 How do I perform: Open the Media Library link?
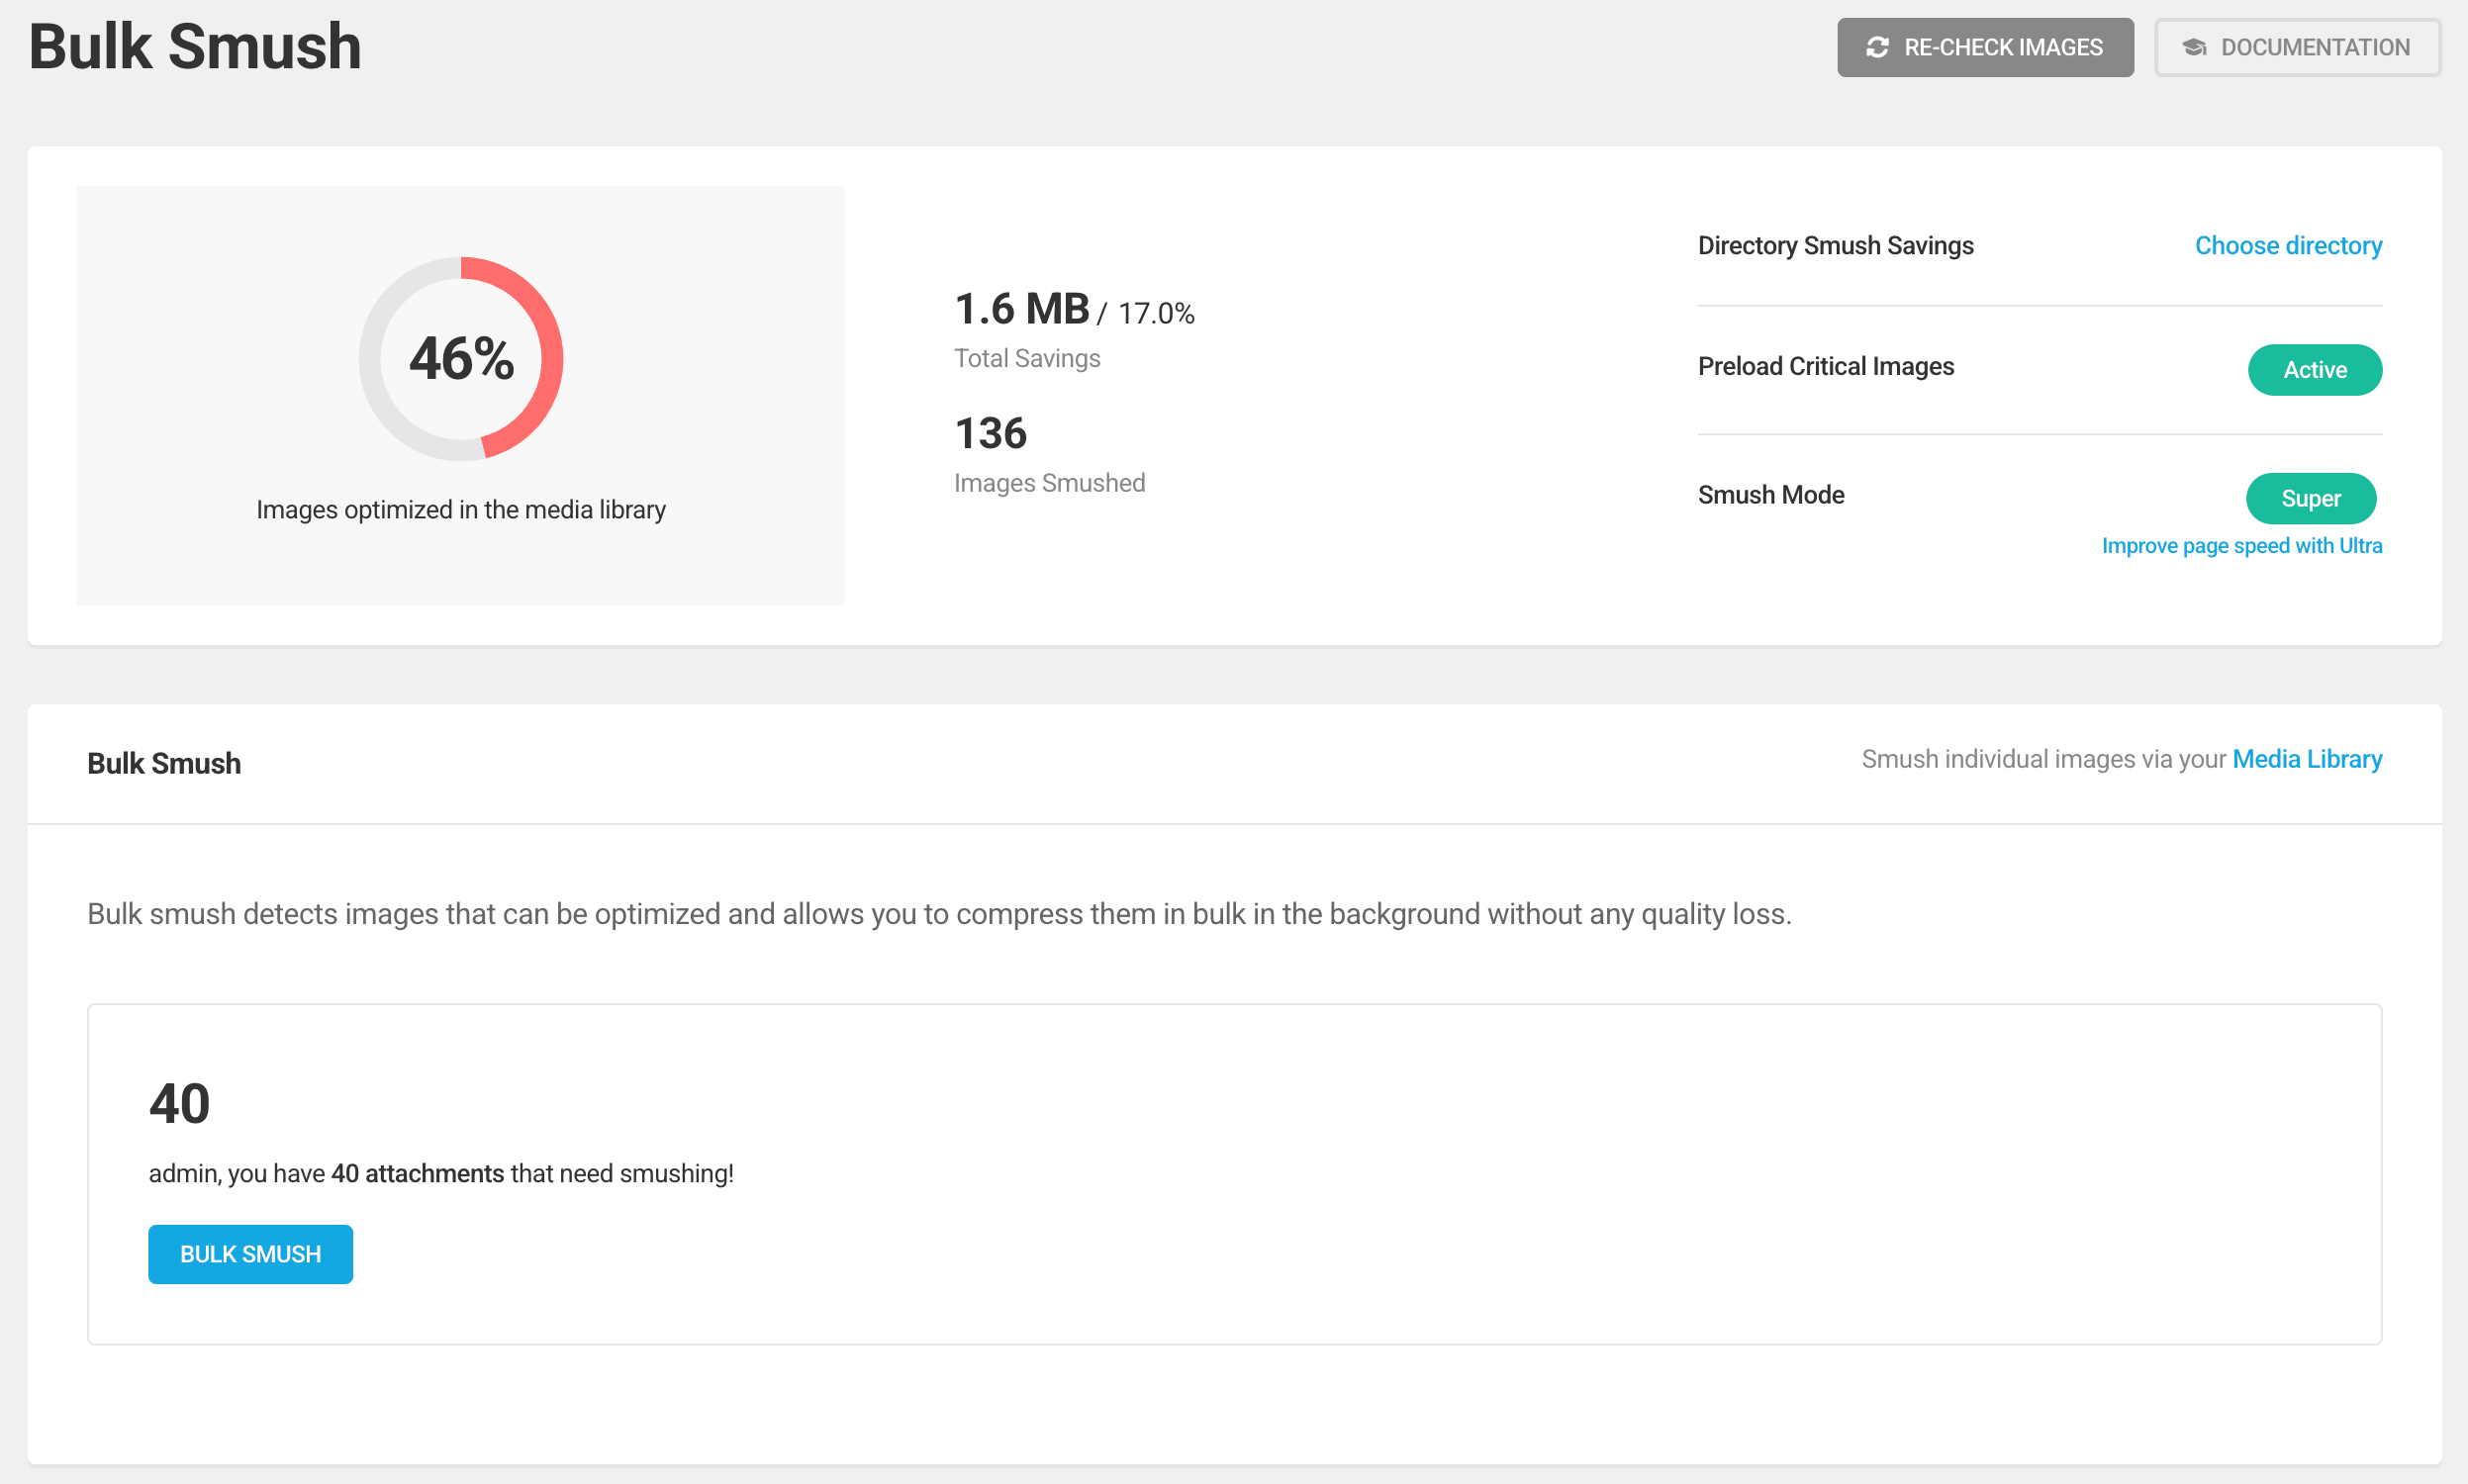[2306, 759]
